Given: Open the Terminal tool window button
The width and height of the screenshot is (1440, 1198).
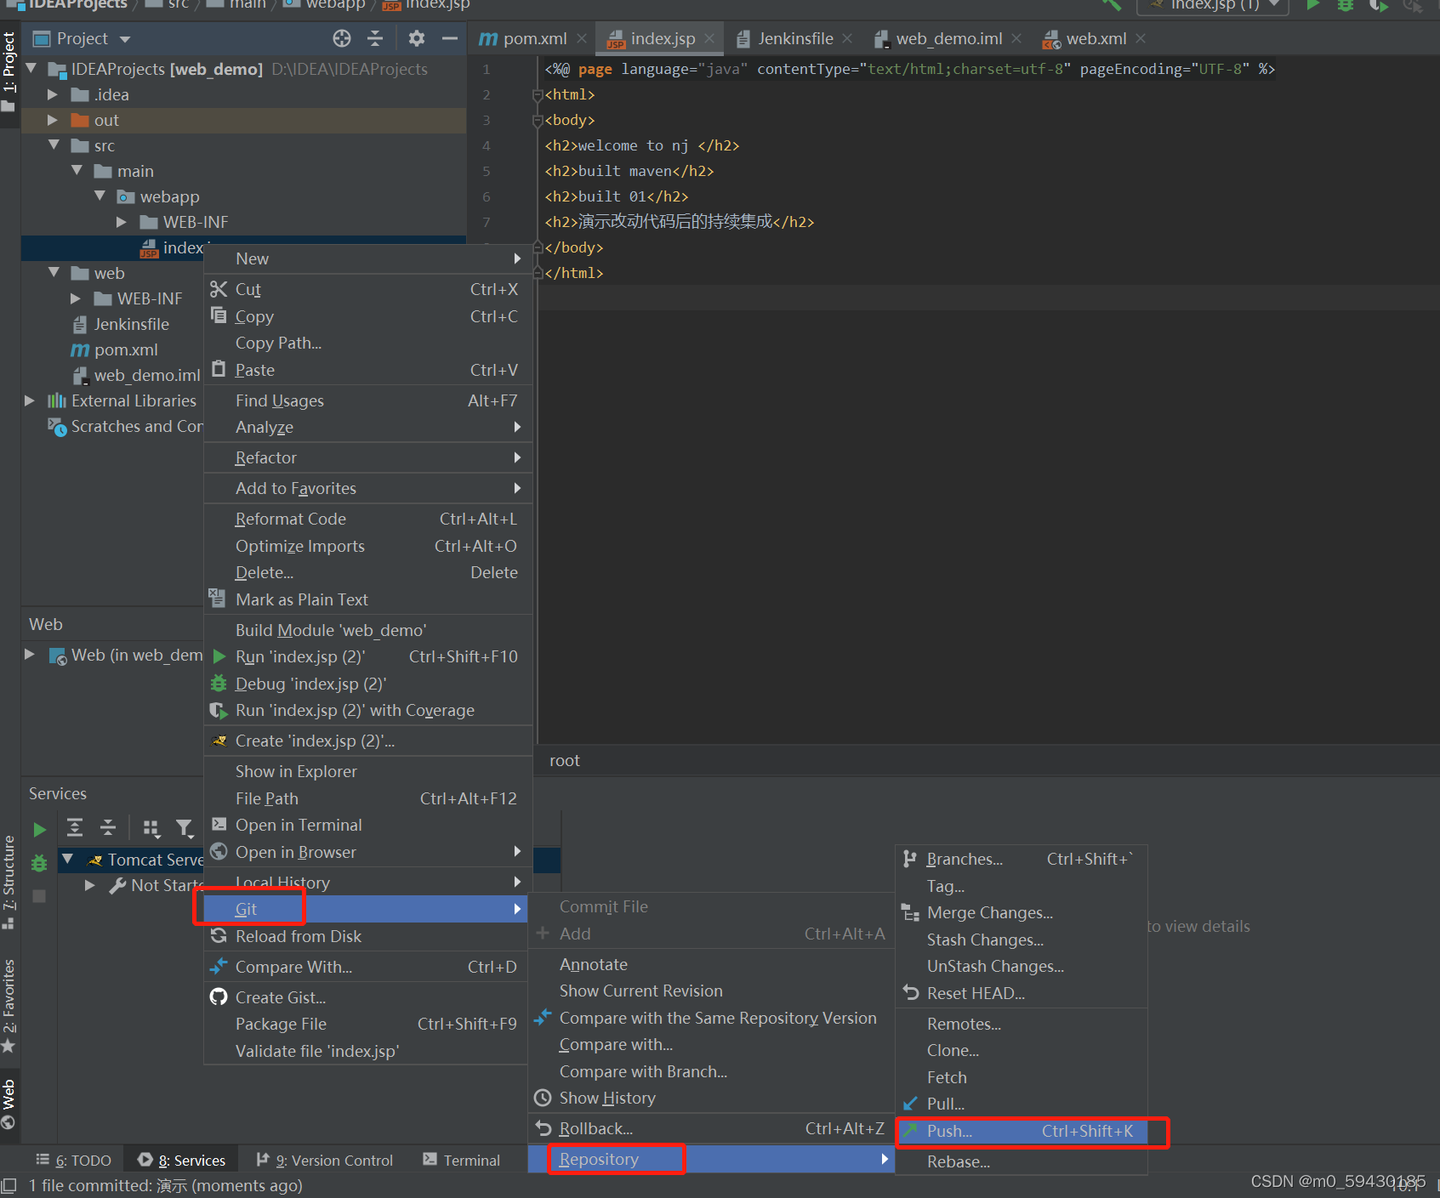Looking at the screenshot, I should (461, 1160).
